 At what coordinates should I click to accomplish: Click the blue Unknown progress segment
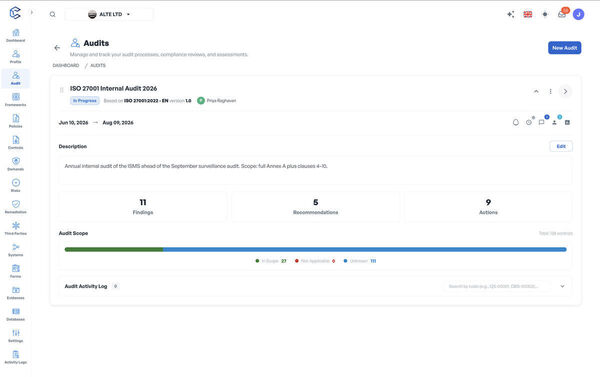[x=365, y=250]
